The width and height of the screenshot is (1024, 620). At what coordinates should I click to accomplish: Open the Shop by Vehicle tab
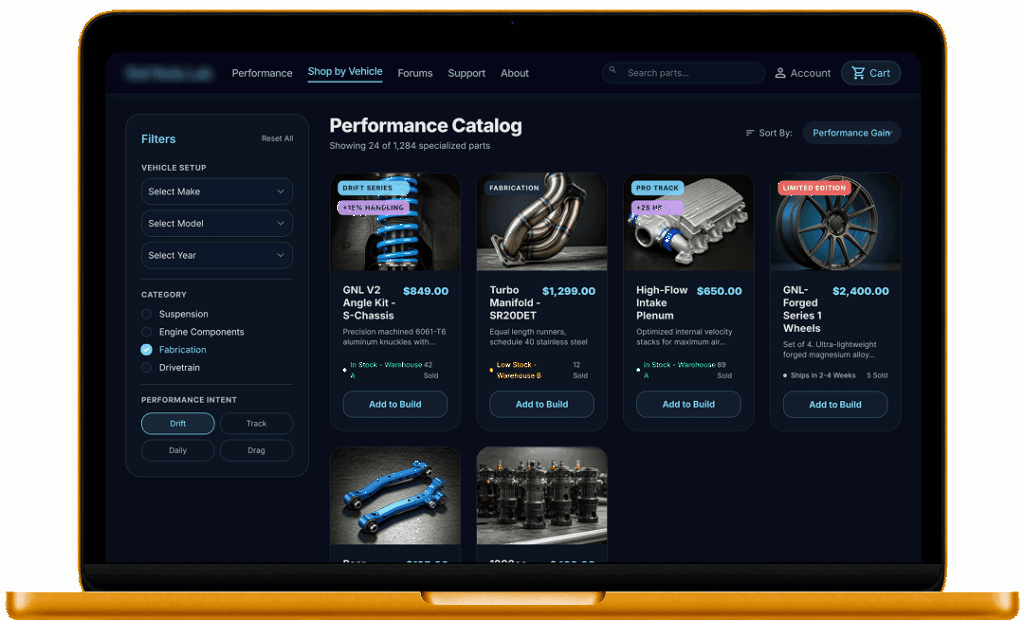(x=345, y=72)
